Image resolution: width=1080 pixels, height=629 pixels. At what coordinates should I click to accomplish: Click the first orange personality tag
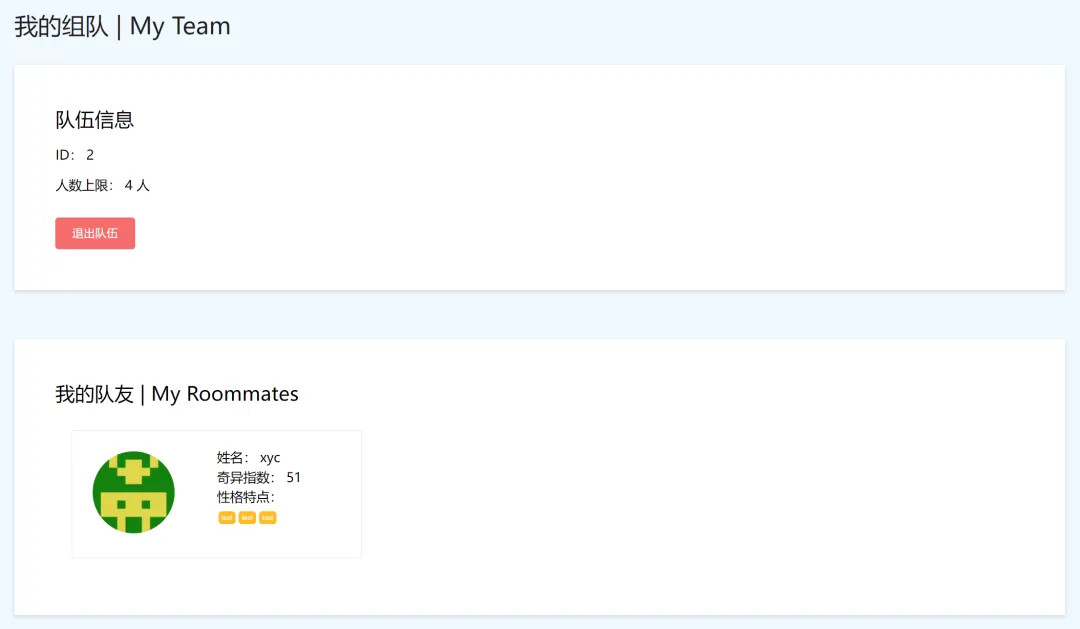point(227,517)
